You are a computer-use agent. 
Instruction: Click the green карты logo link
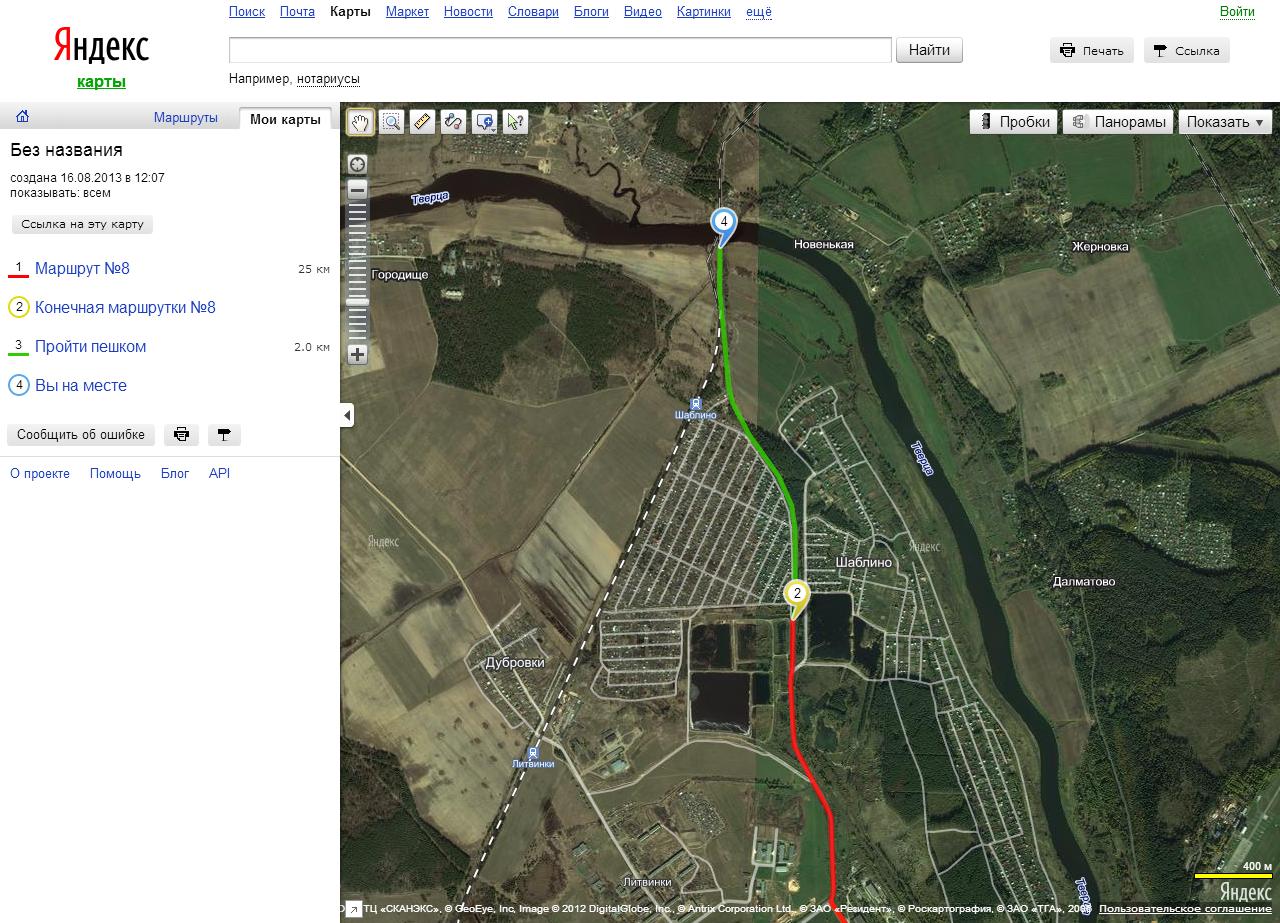pyautogui.click(x=101, y=82)
